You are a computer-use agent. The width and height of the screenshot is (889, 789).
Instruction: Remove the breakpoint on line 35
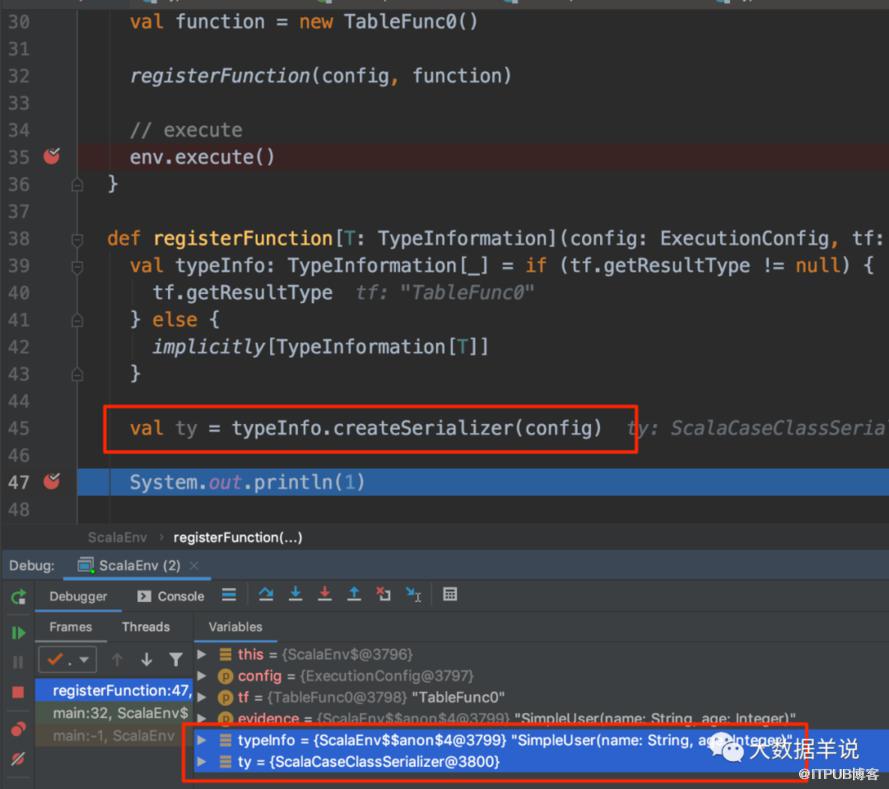click(52, 156)
